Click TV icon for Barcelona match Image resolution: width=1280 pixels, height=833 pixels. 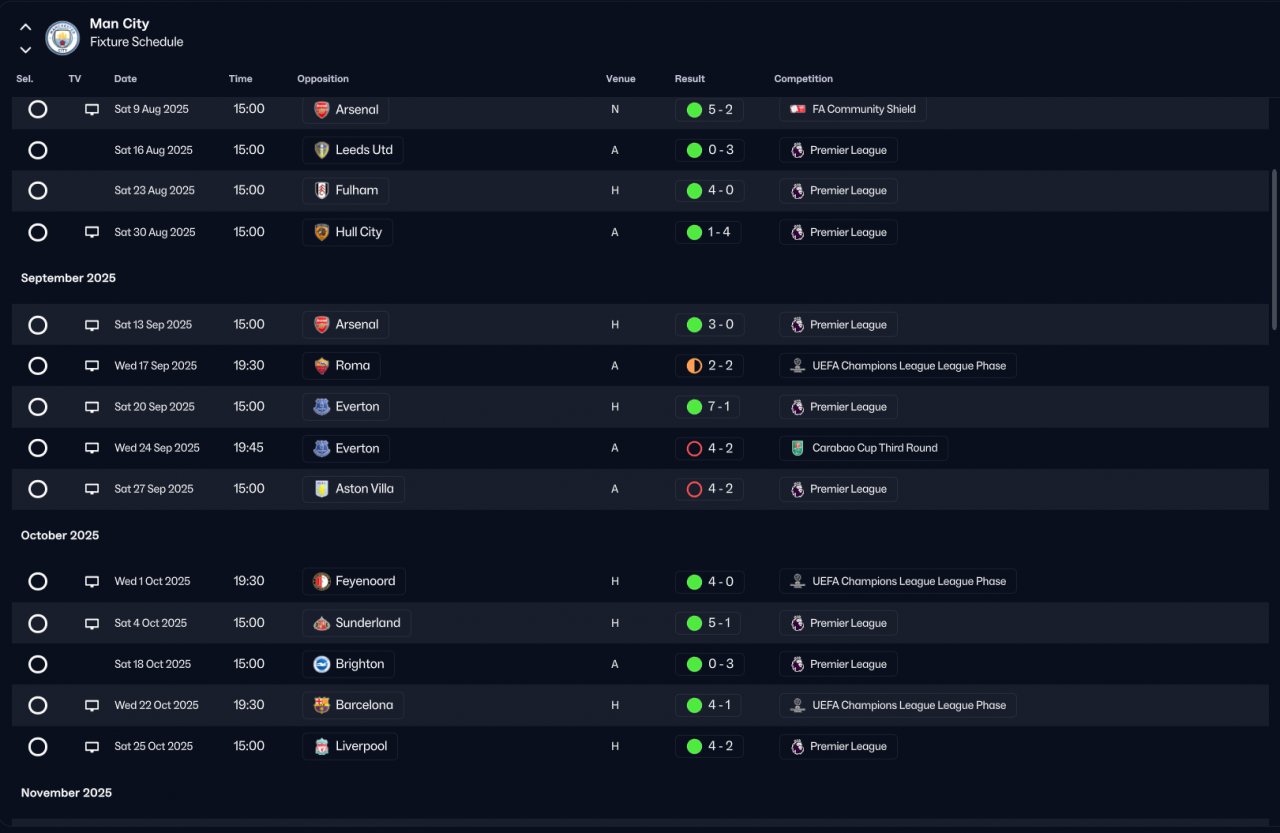92,705
